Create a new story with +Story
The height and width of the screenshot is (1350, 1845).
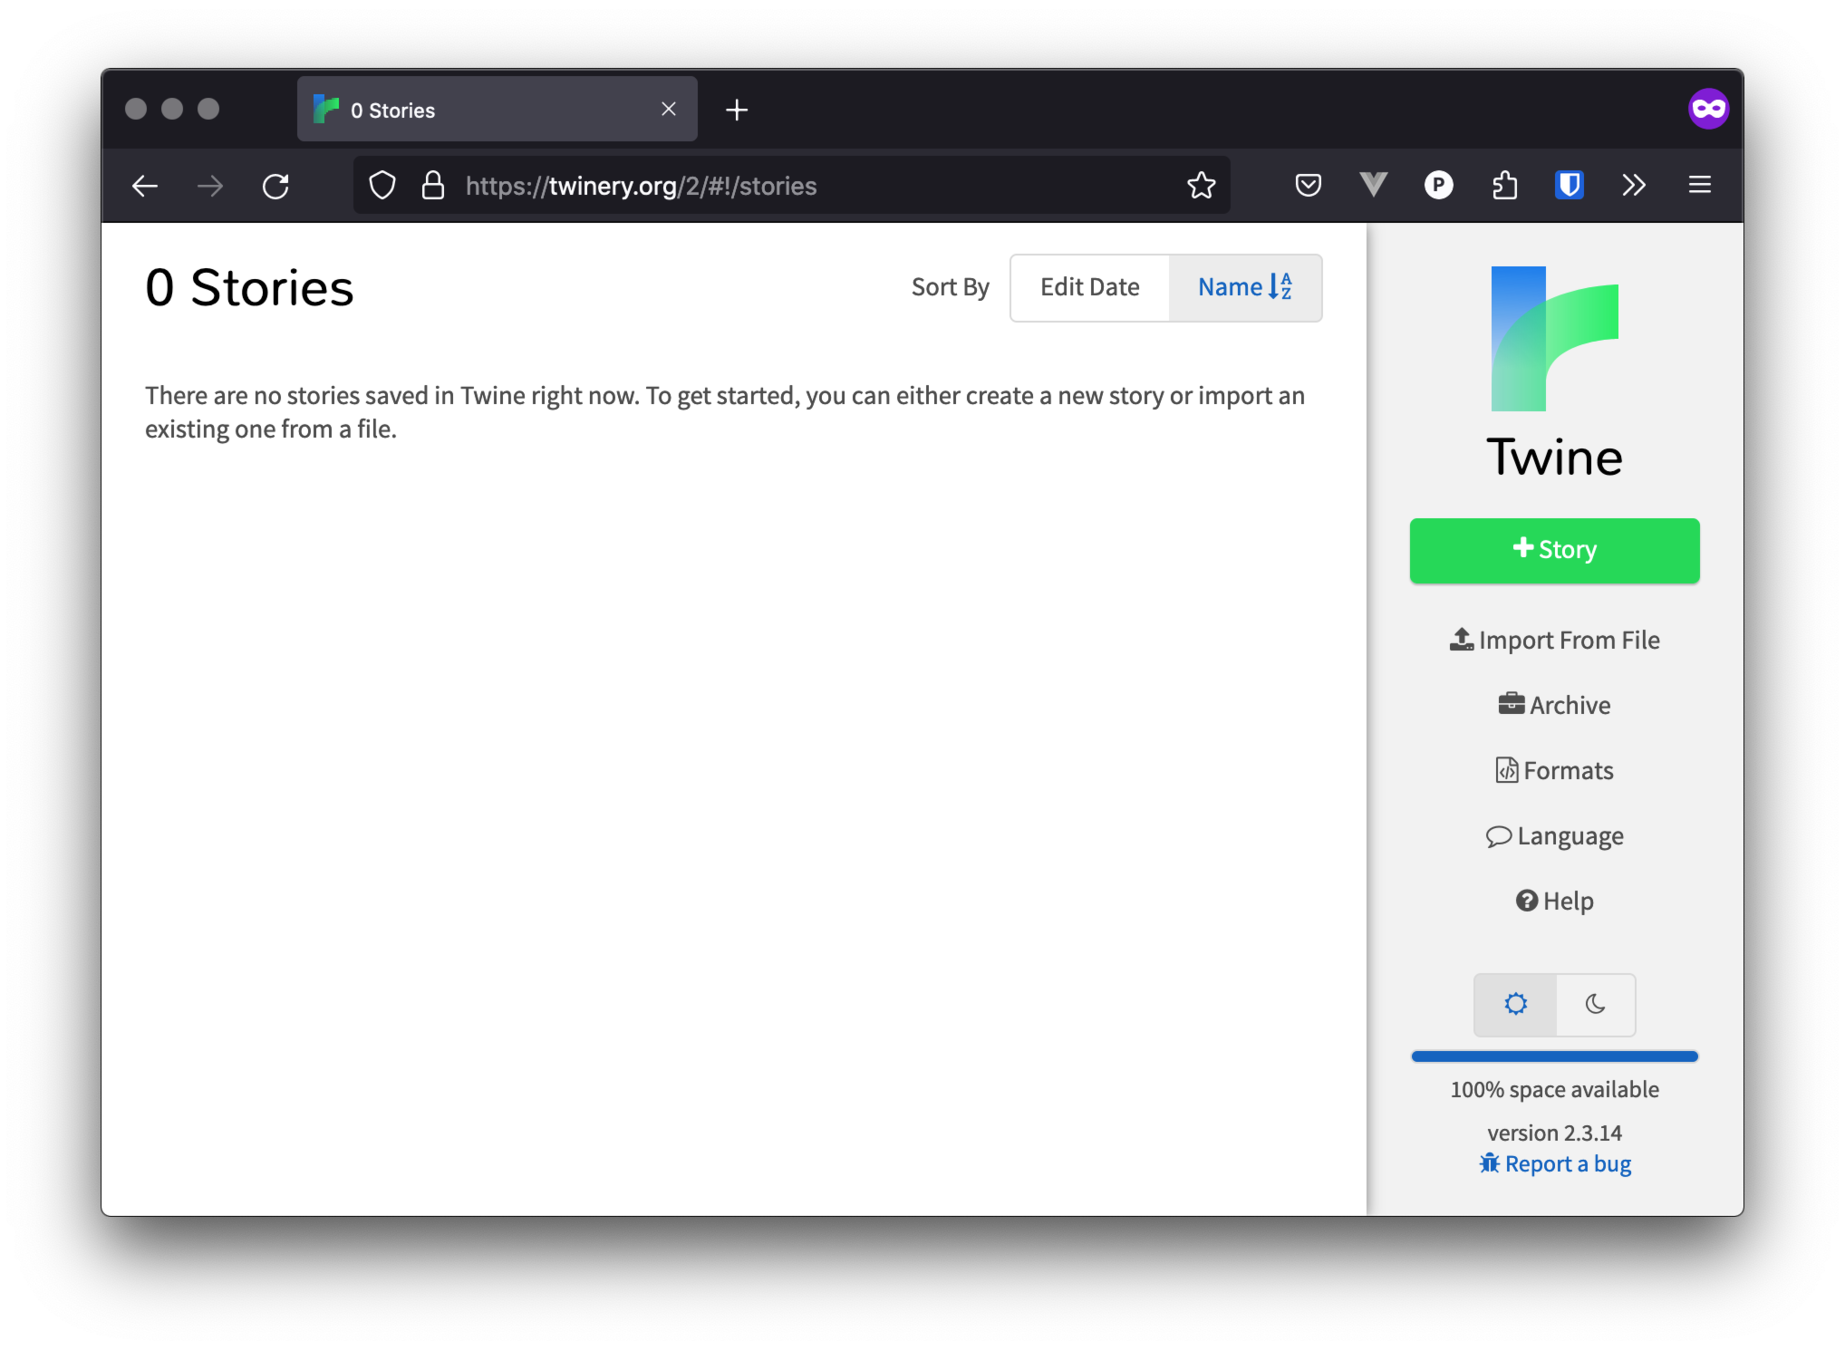[1554, 550]
